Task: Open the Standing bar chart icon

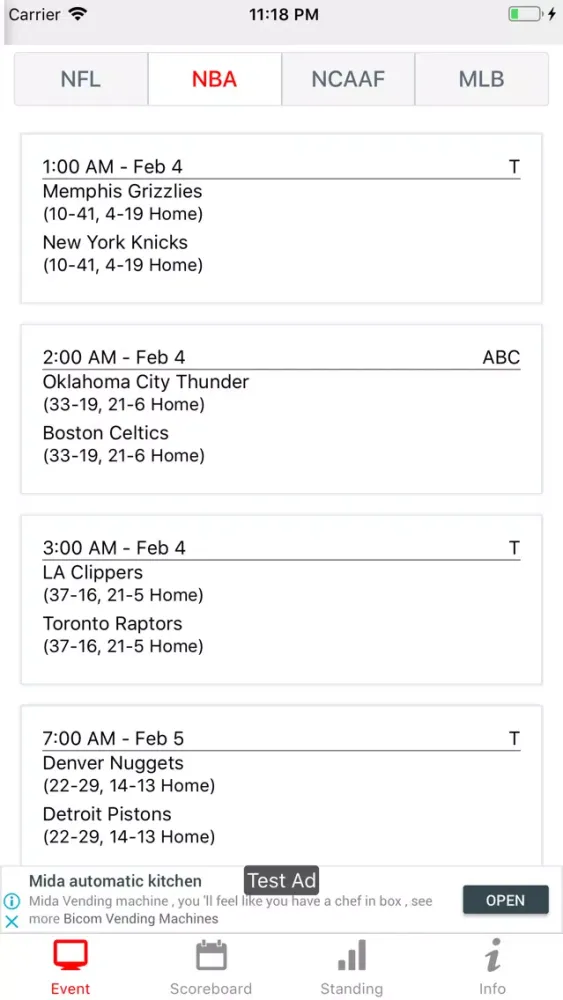Action: (x=351, y=955)
